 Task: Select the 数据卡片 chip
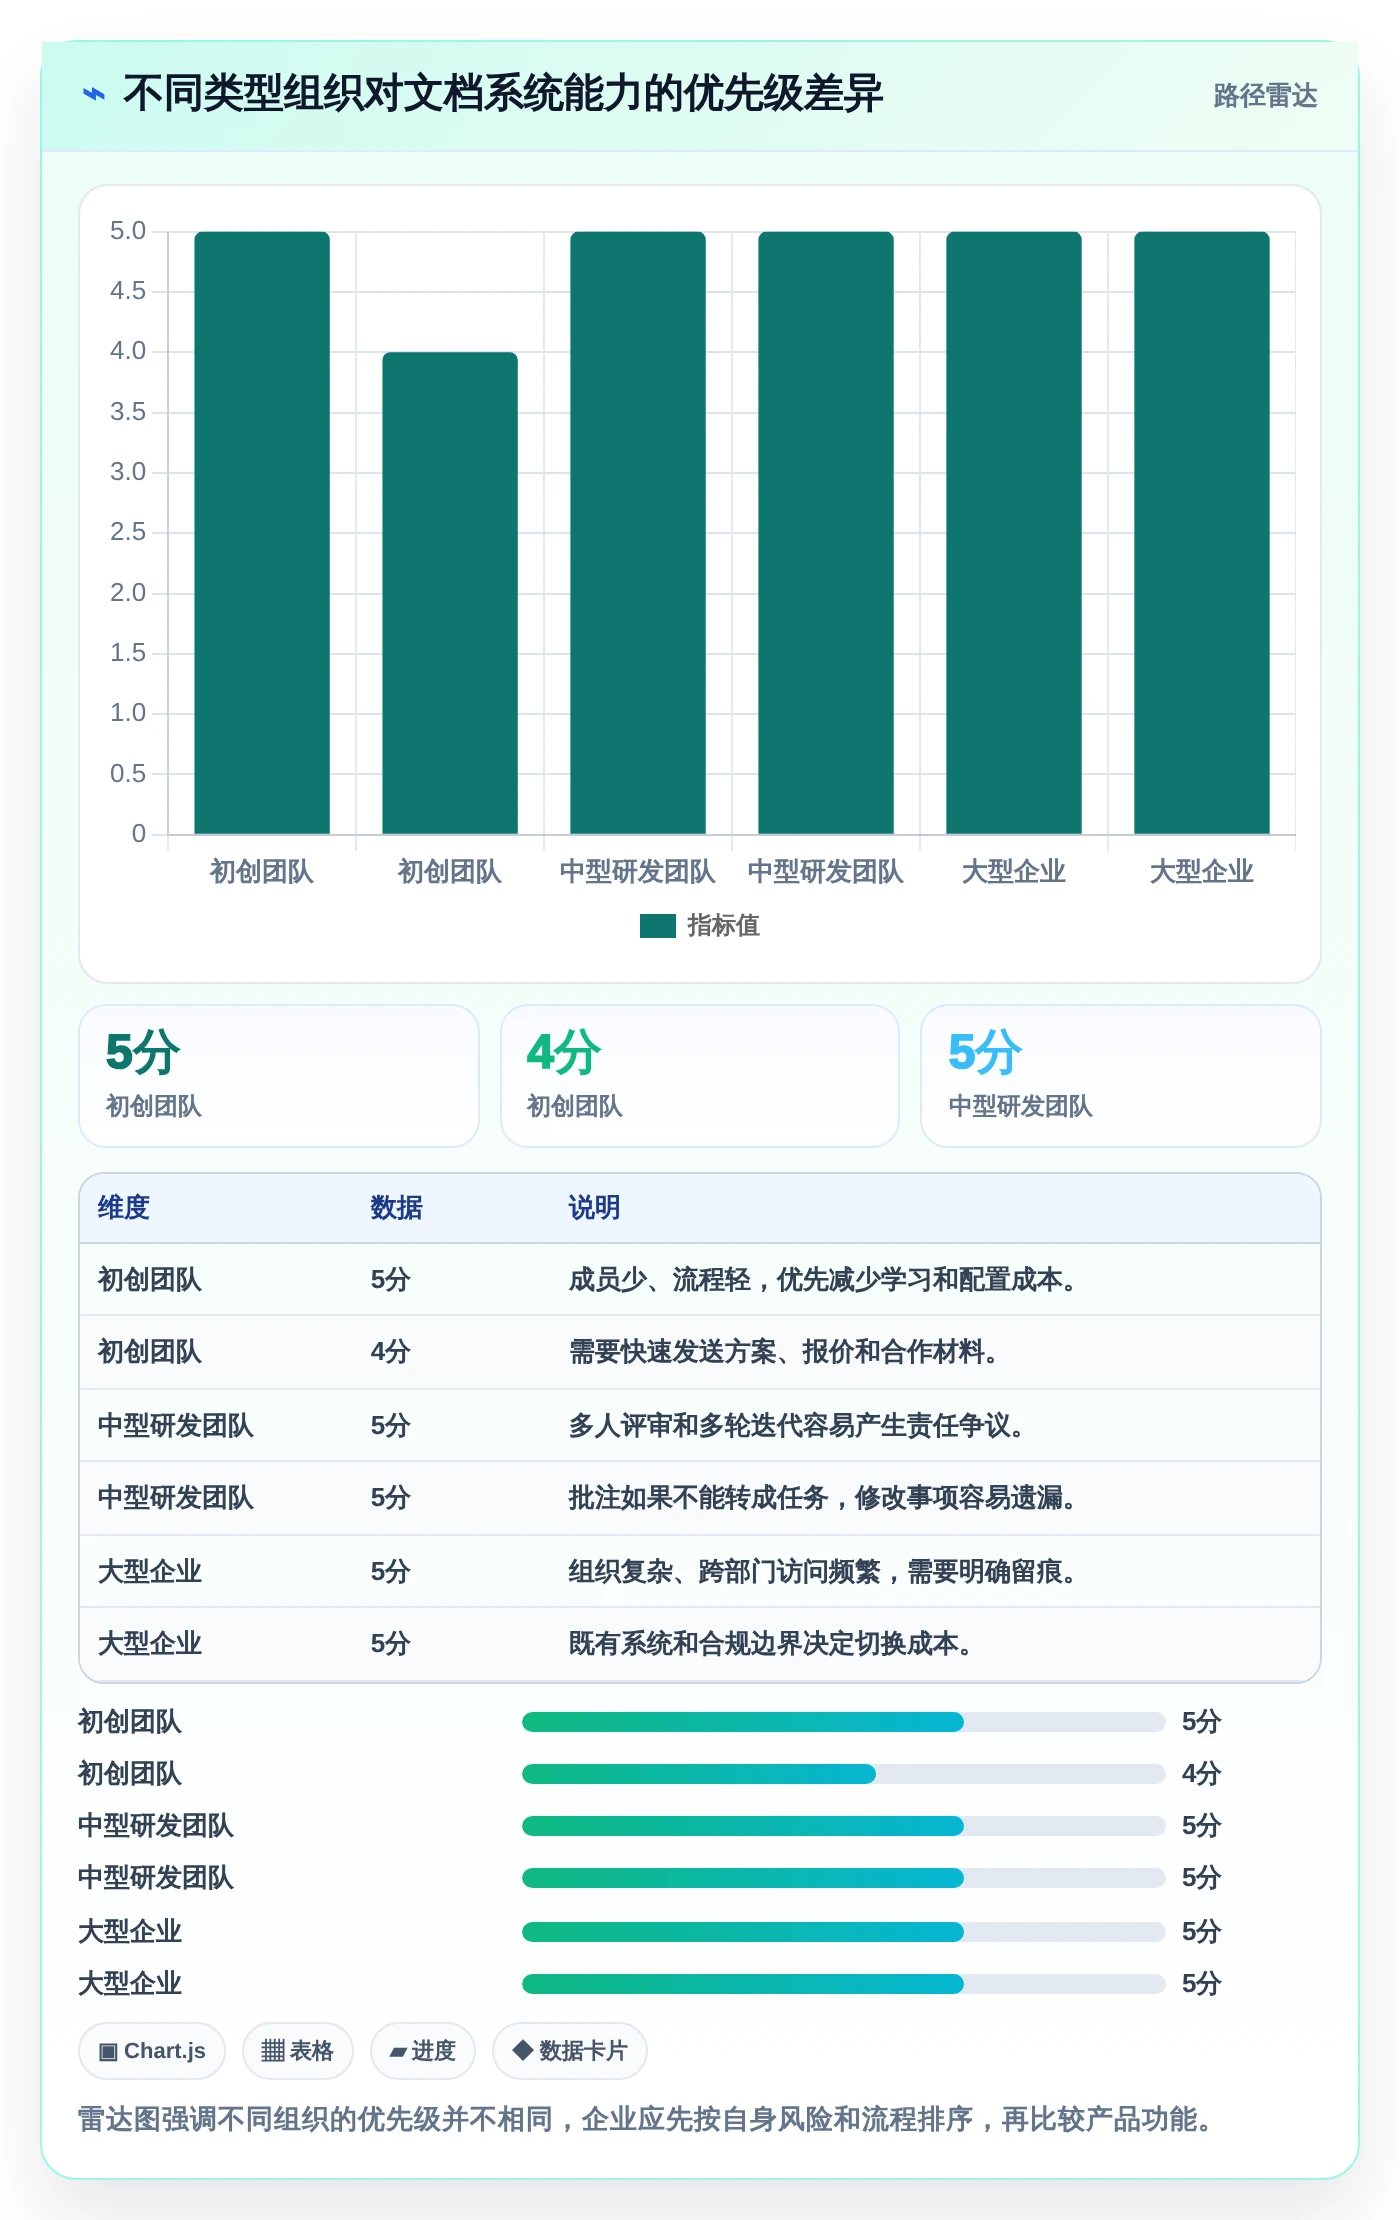(570, 2051)
